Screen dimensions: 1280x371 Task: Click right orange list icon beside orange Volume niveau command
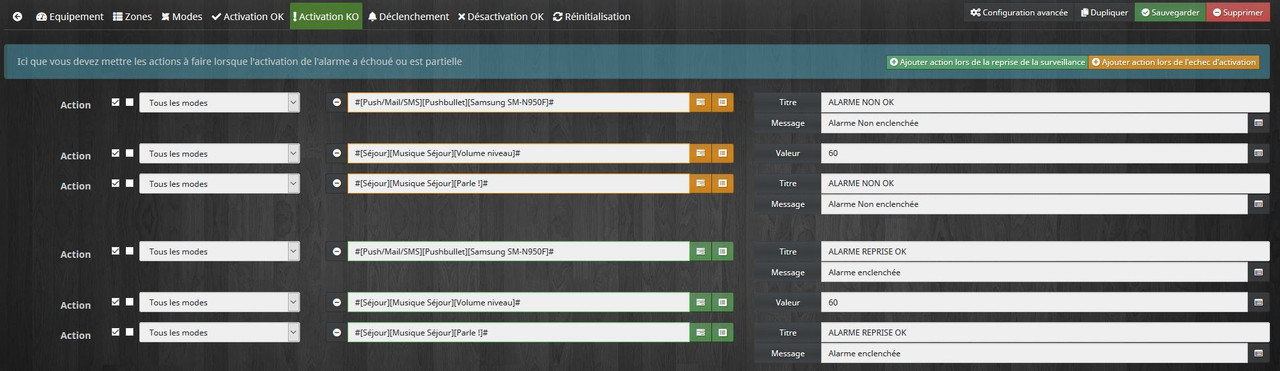722,153
